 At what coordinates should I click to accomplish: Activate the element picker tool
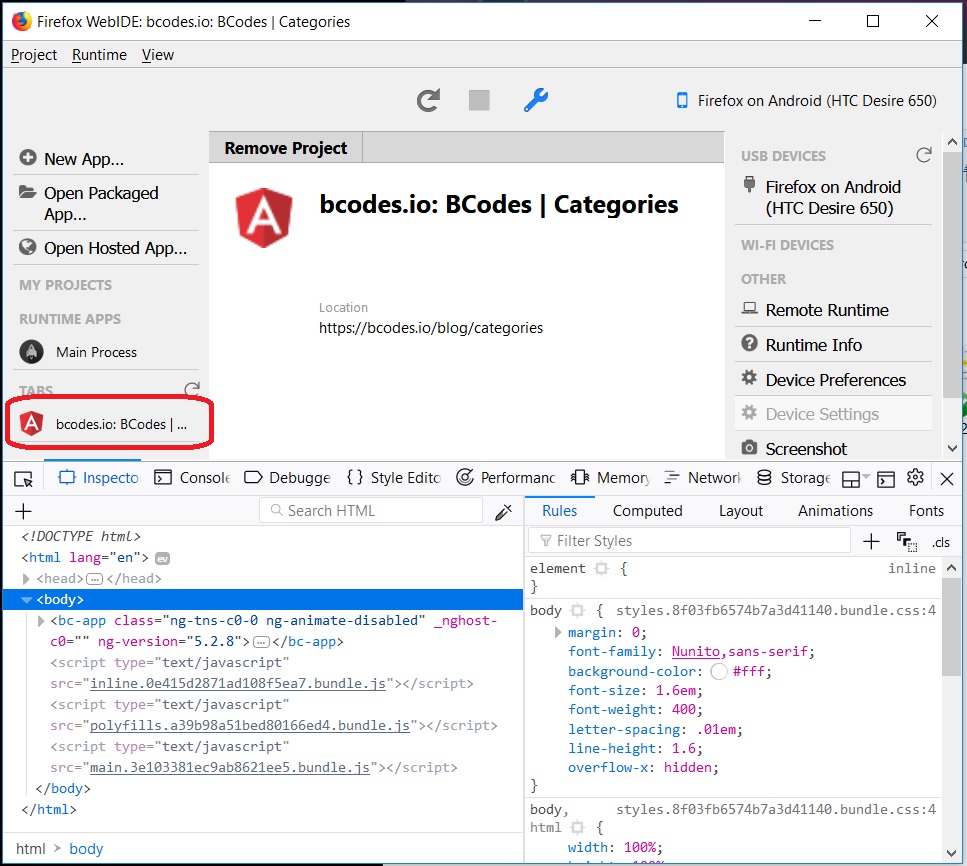pos(23,479)
